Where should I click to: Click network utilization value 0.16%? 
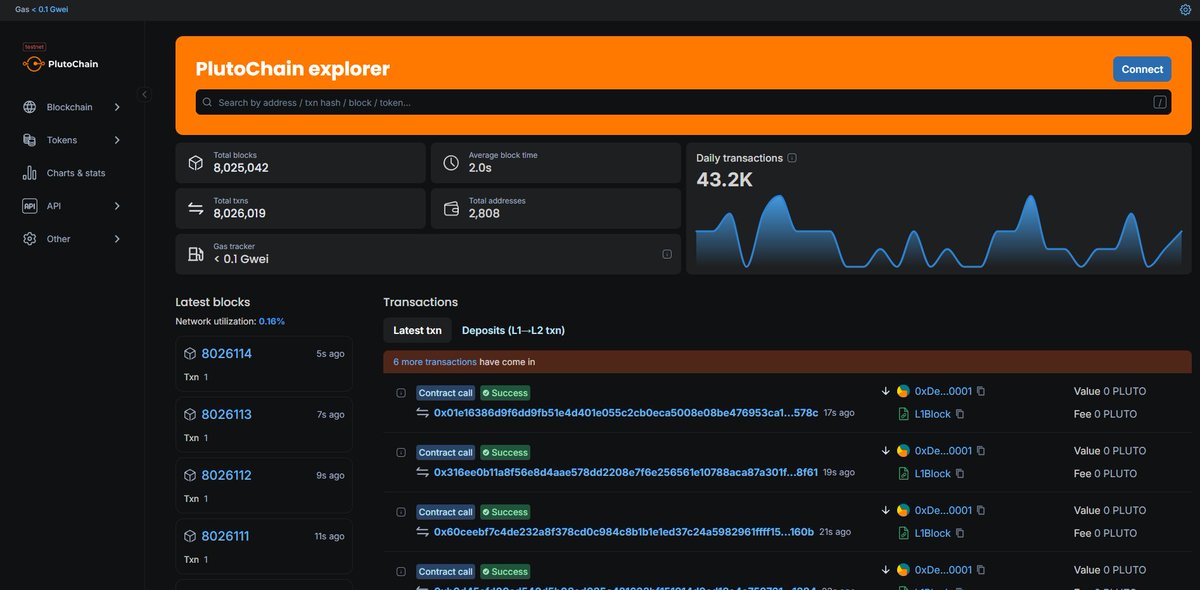(272, 321)
